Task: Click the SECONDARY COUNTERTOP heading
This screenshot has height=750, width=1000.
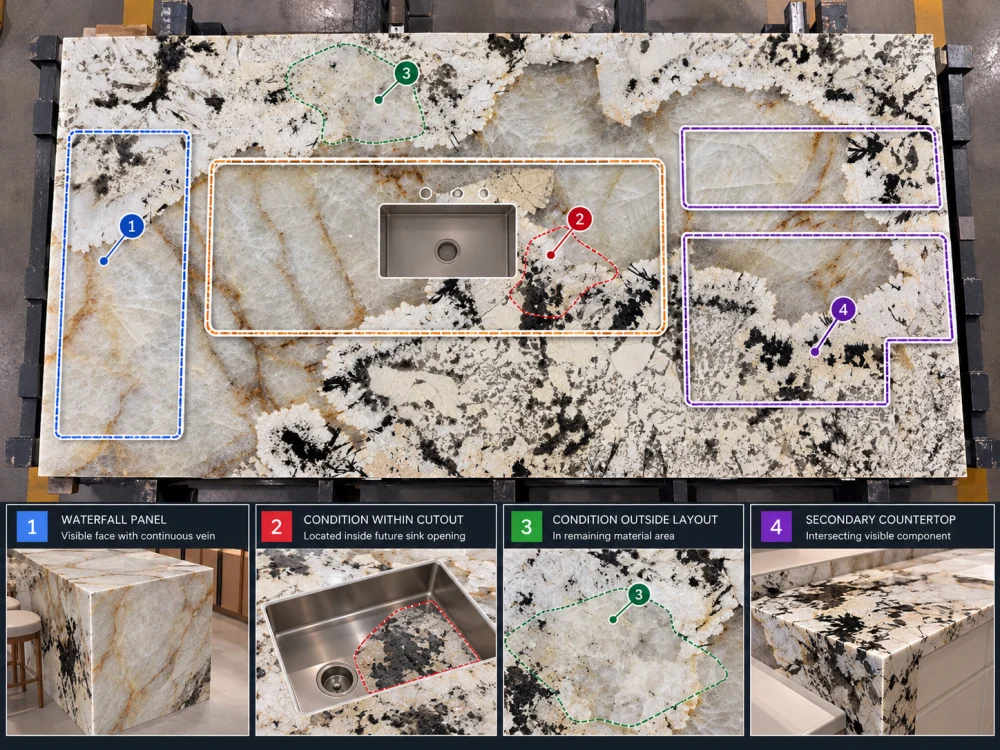Action: tap(880, 520)
